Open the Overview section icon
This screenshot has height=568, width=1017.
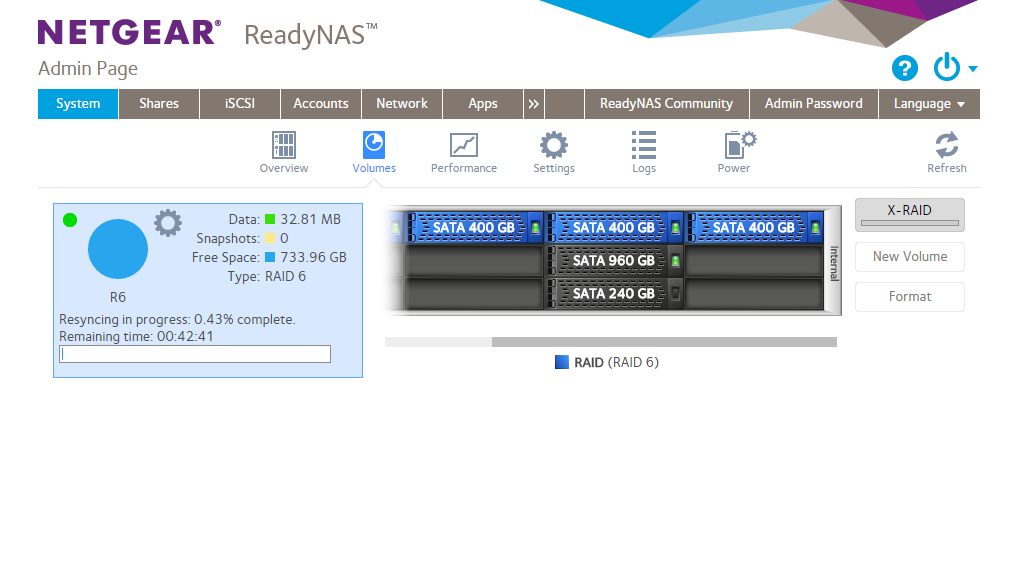(x=283, y=145)
